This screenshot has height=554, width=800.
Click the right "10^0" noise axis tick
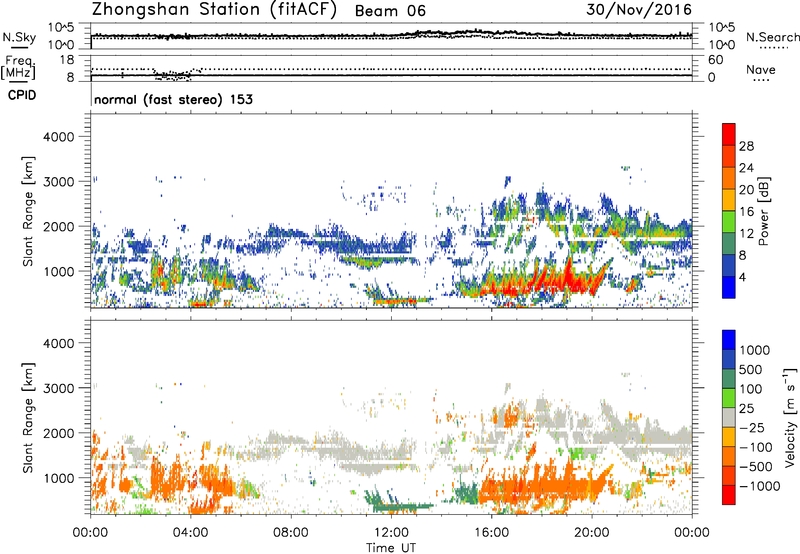pos(722,45)
